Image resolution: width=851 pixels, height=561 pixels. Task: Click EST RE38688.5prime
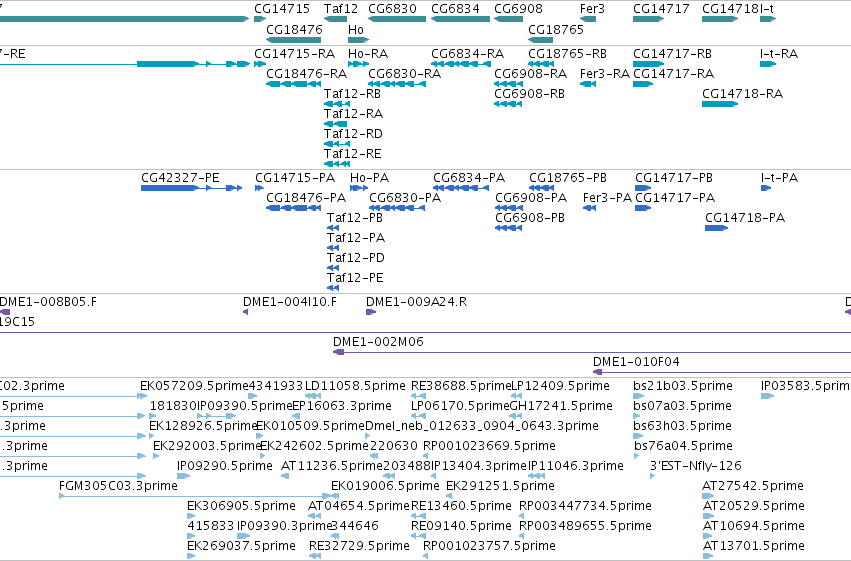point(461,386)
